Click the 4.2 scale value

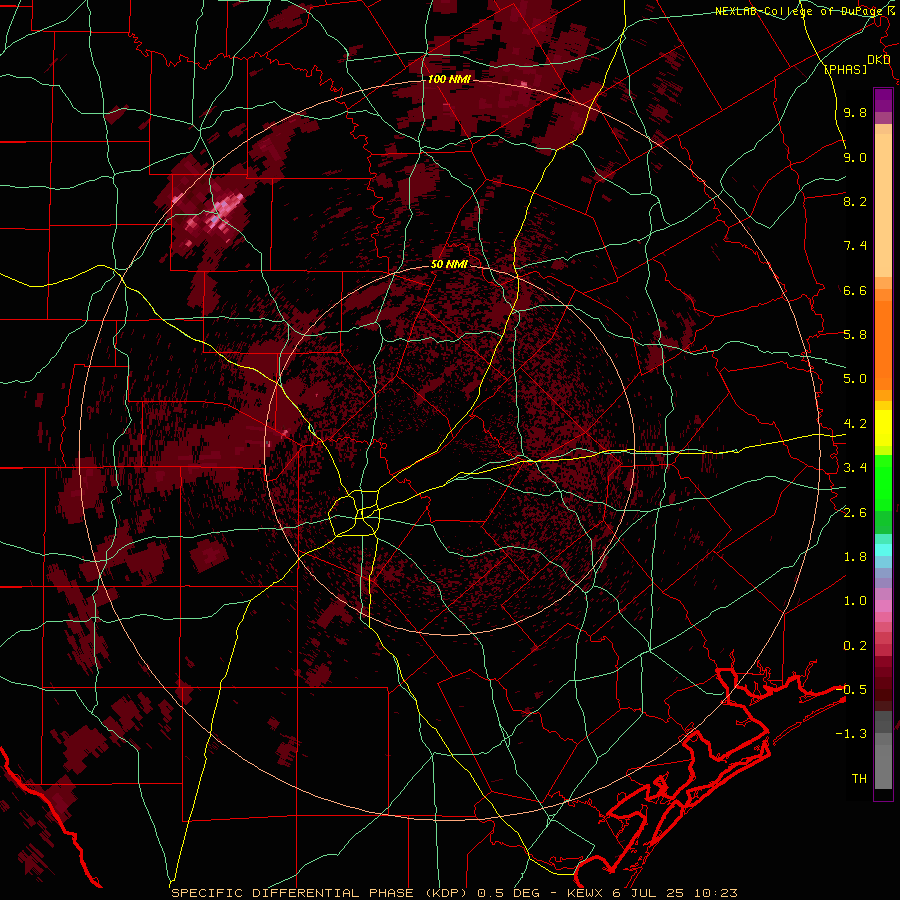coord(855,424)
